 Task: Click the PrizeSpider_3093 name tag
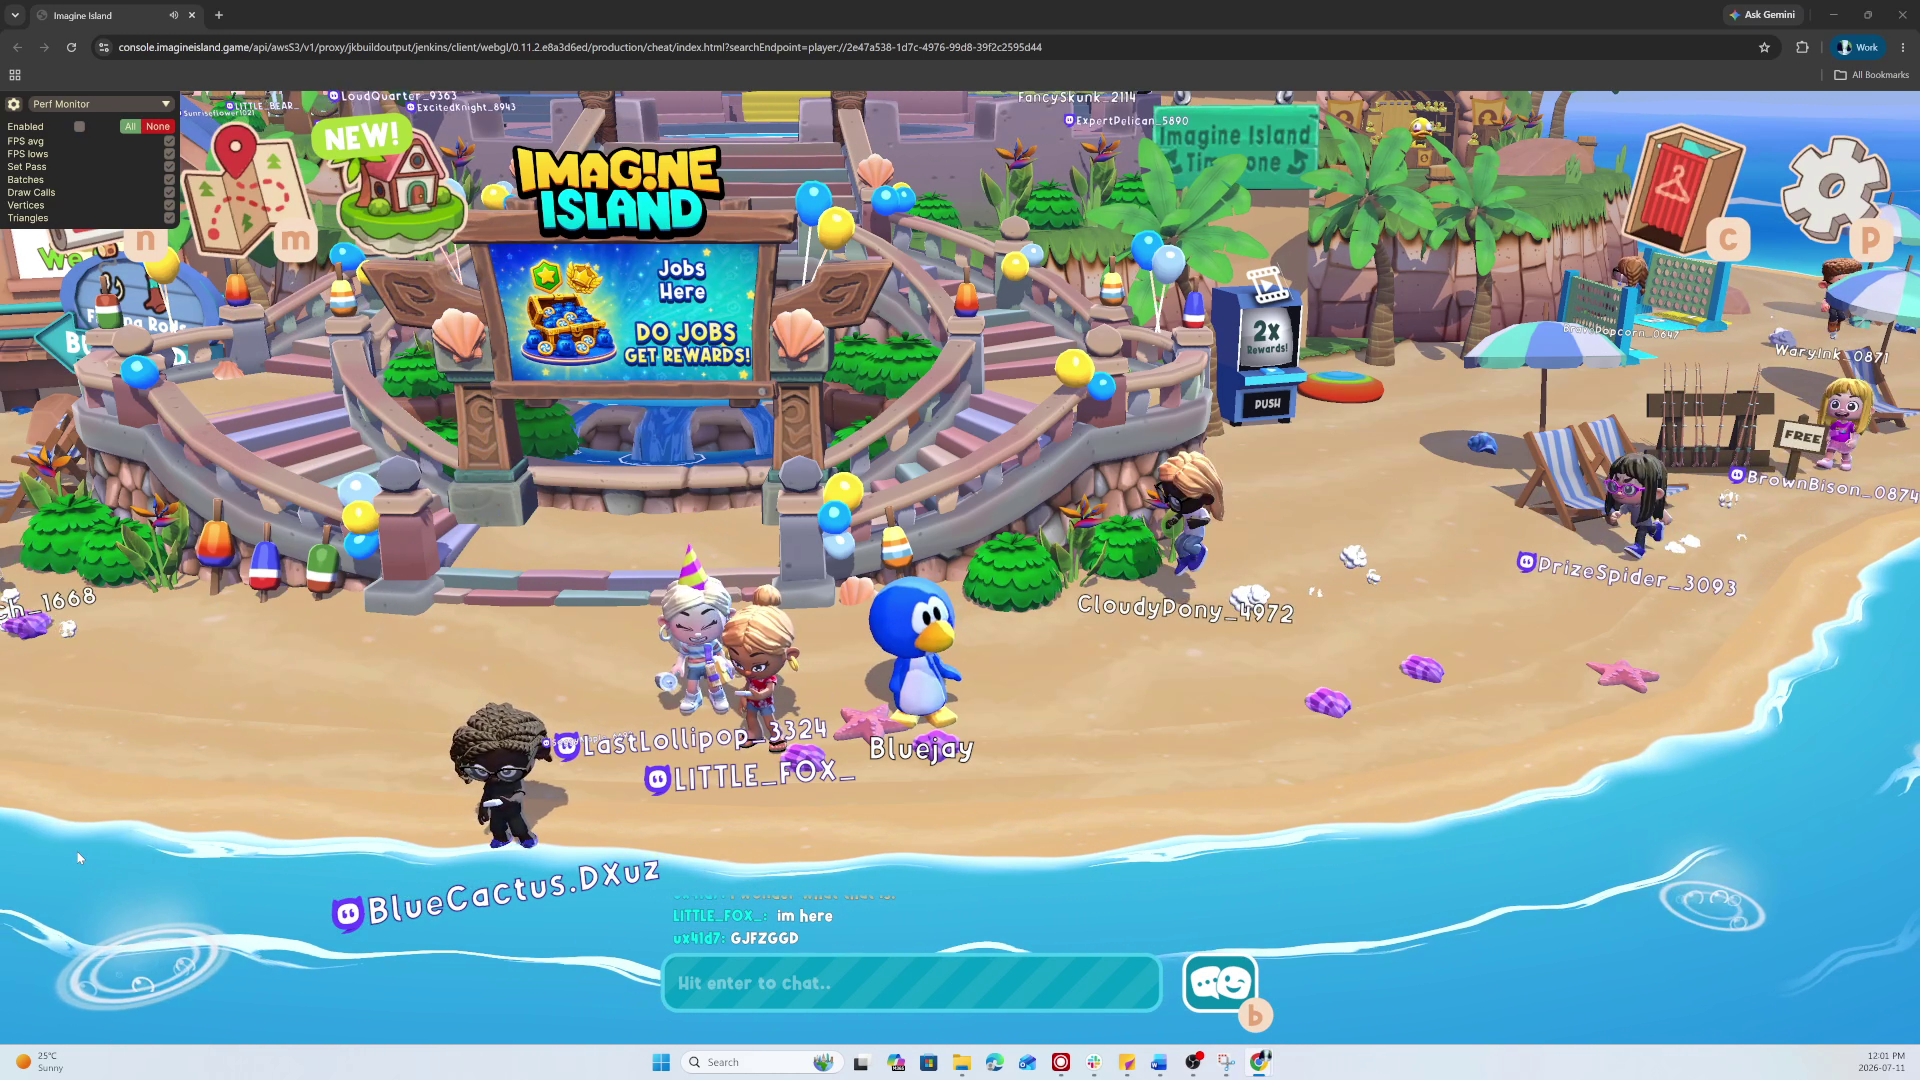(1627, 574)
